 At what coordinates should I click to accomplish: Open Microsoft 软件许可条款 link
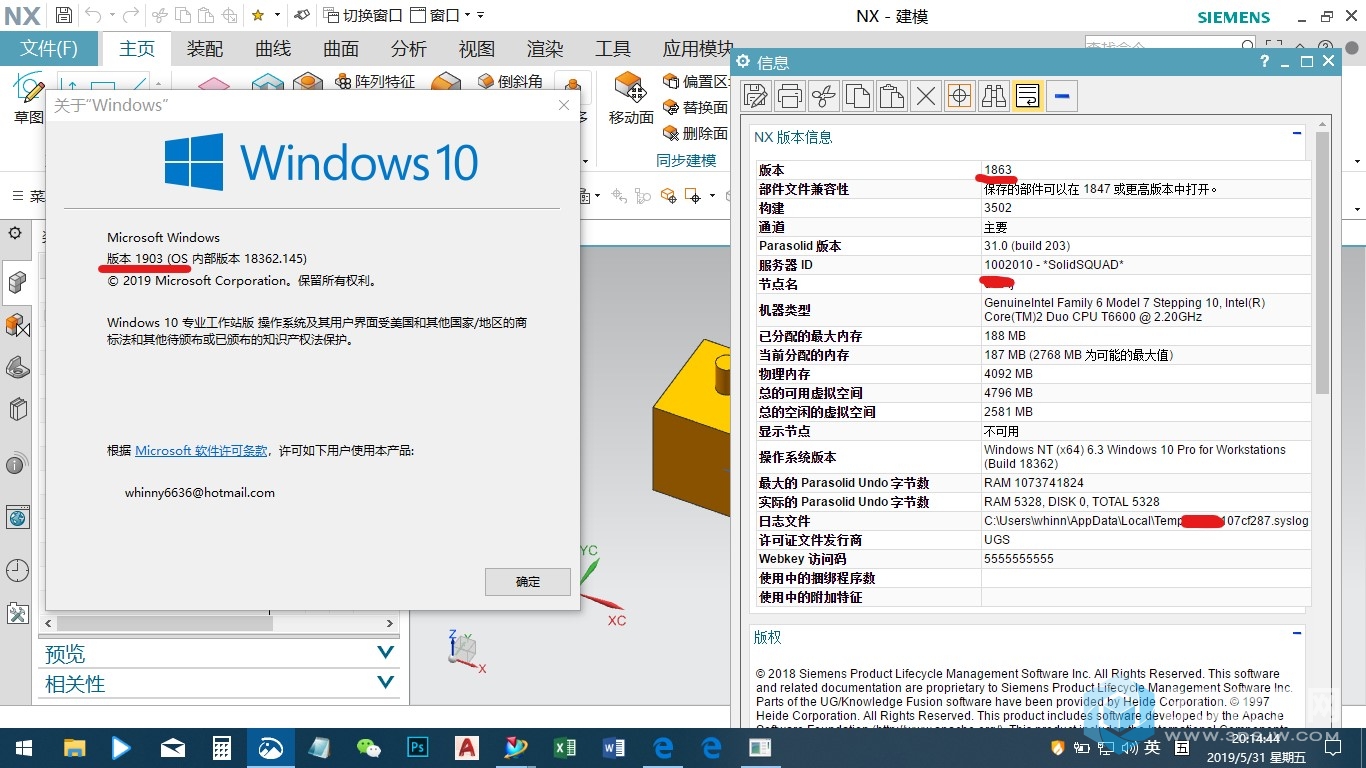point(201,451)
